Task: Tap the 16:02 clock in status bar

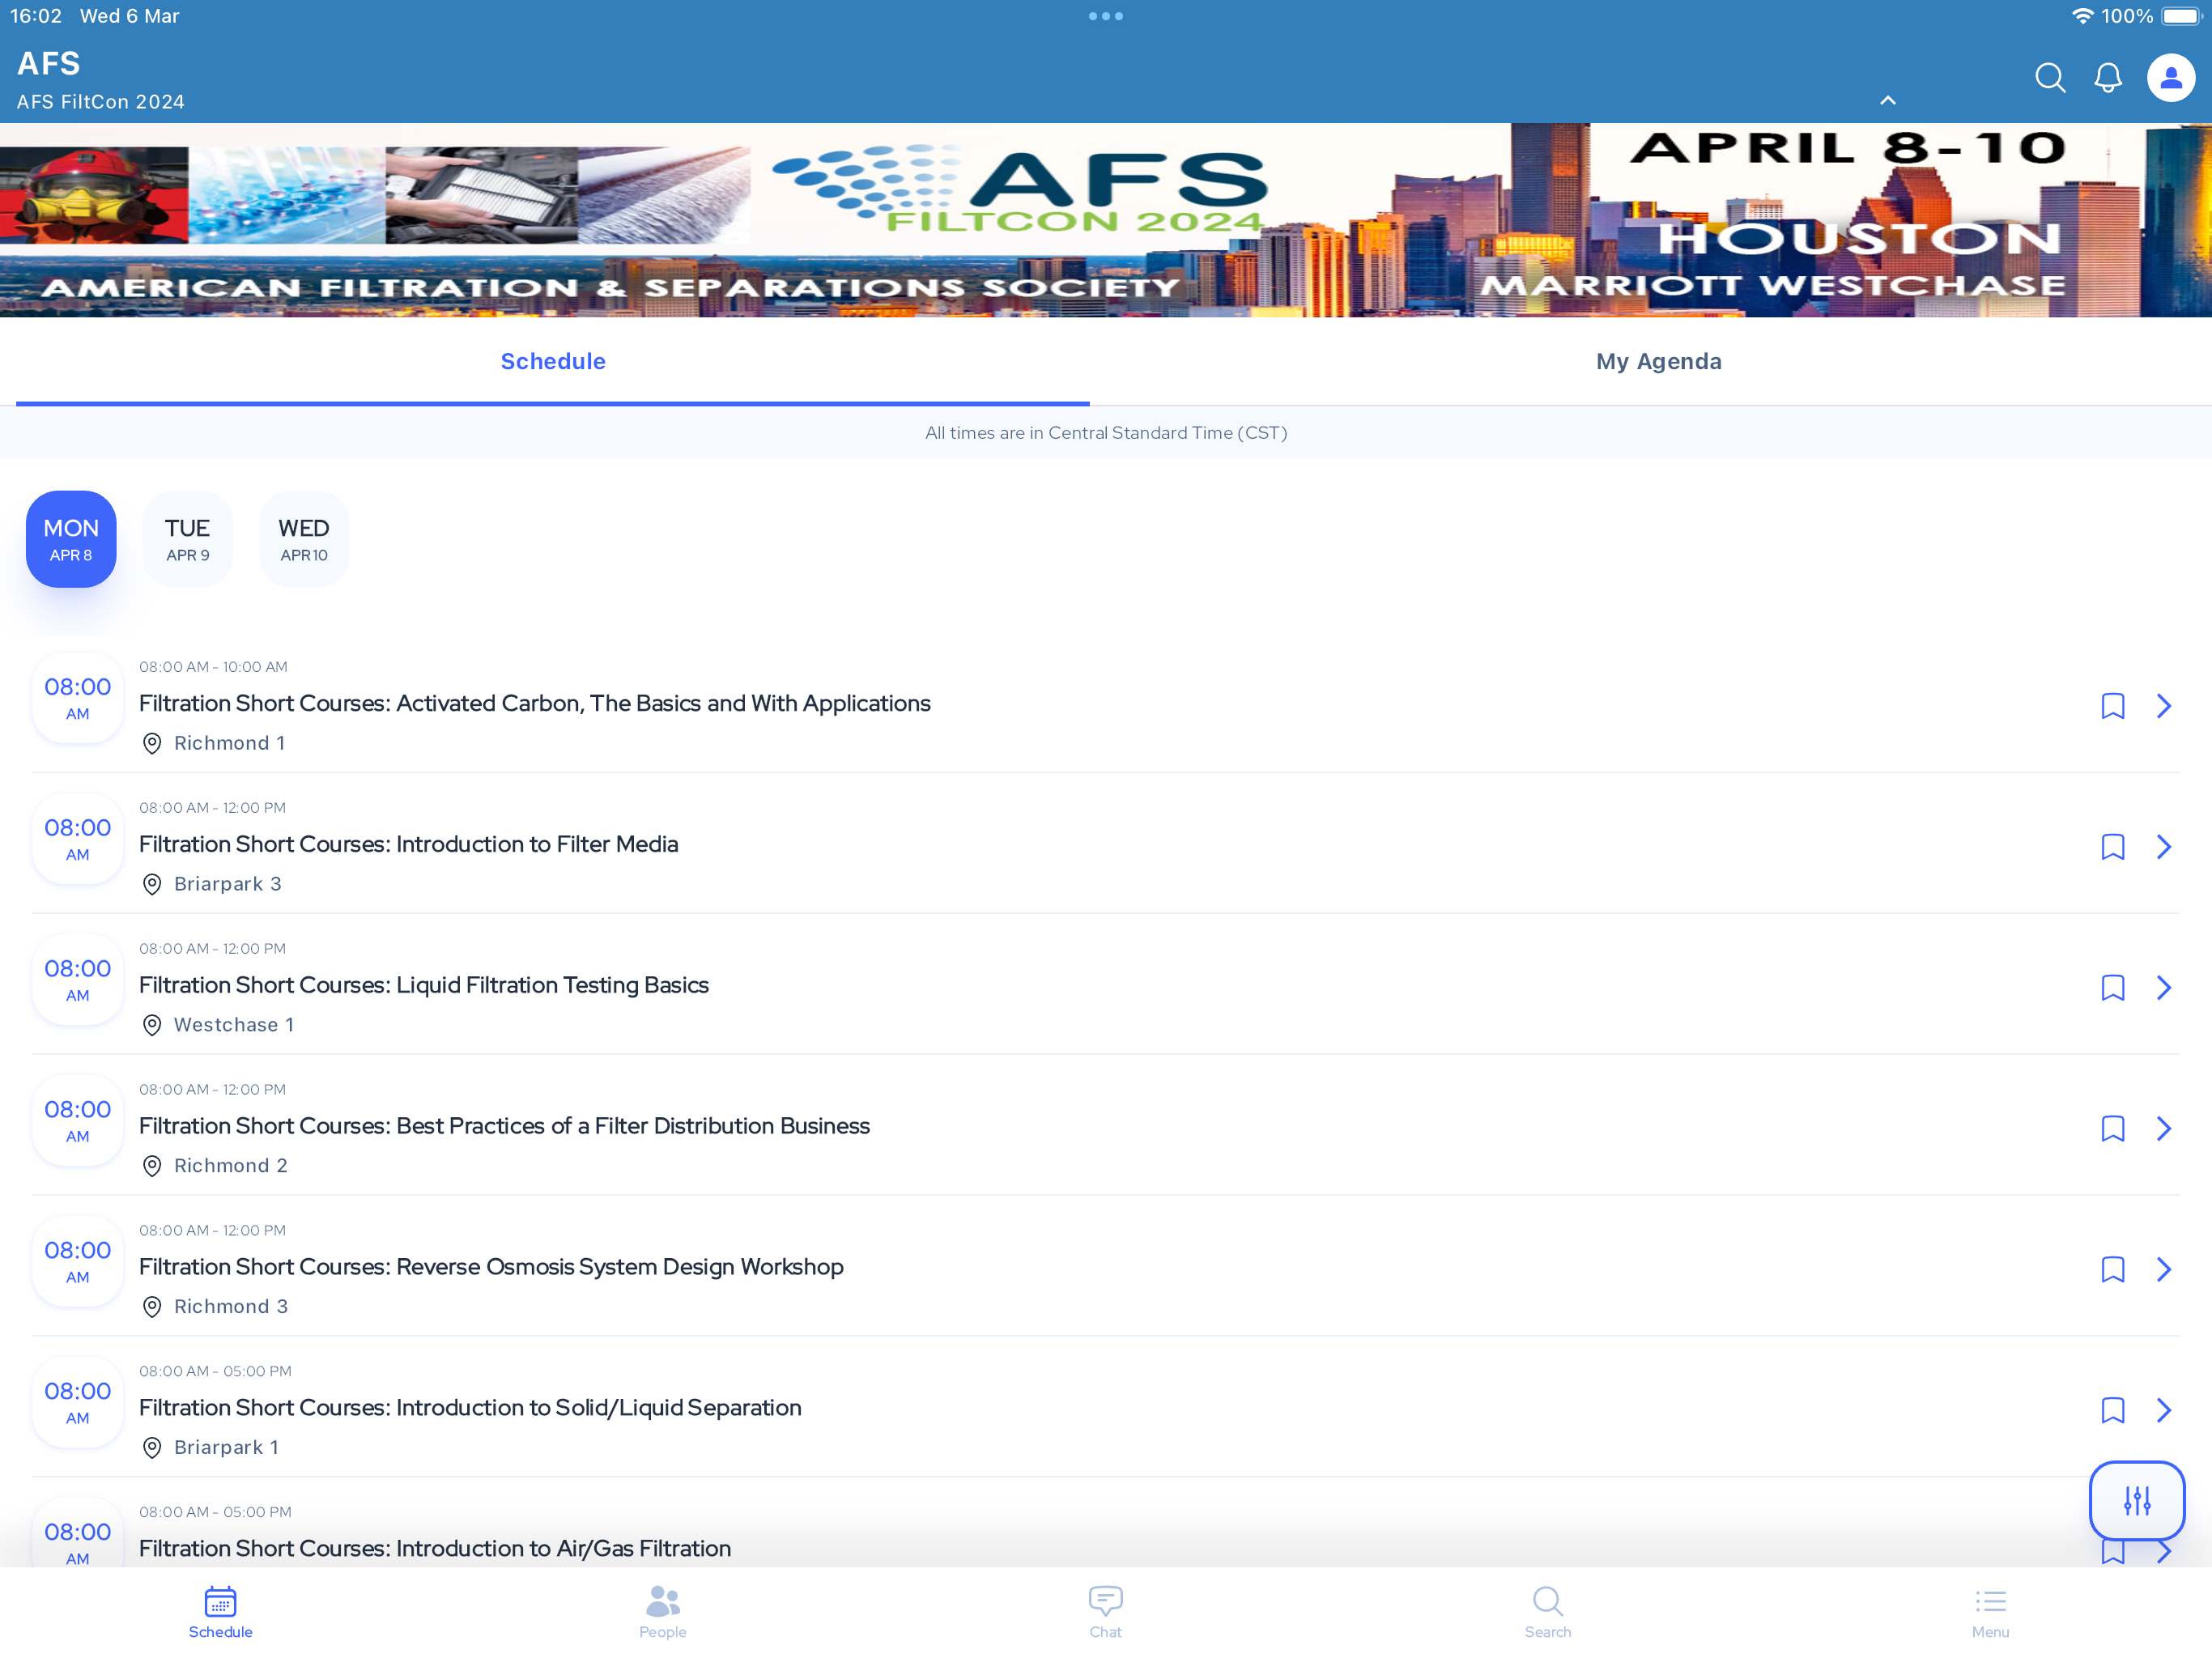Action: [x=36, y=16]
